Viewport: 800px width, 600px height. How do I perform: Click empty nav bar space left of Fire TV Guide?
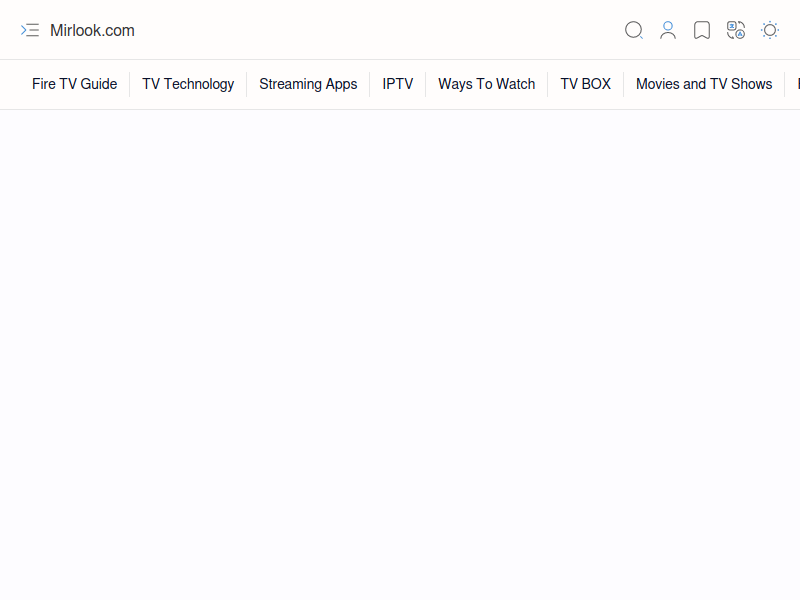[x=14, y=84]
